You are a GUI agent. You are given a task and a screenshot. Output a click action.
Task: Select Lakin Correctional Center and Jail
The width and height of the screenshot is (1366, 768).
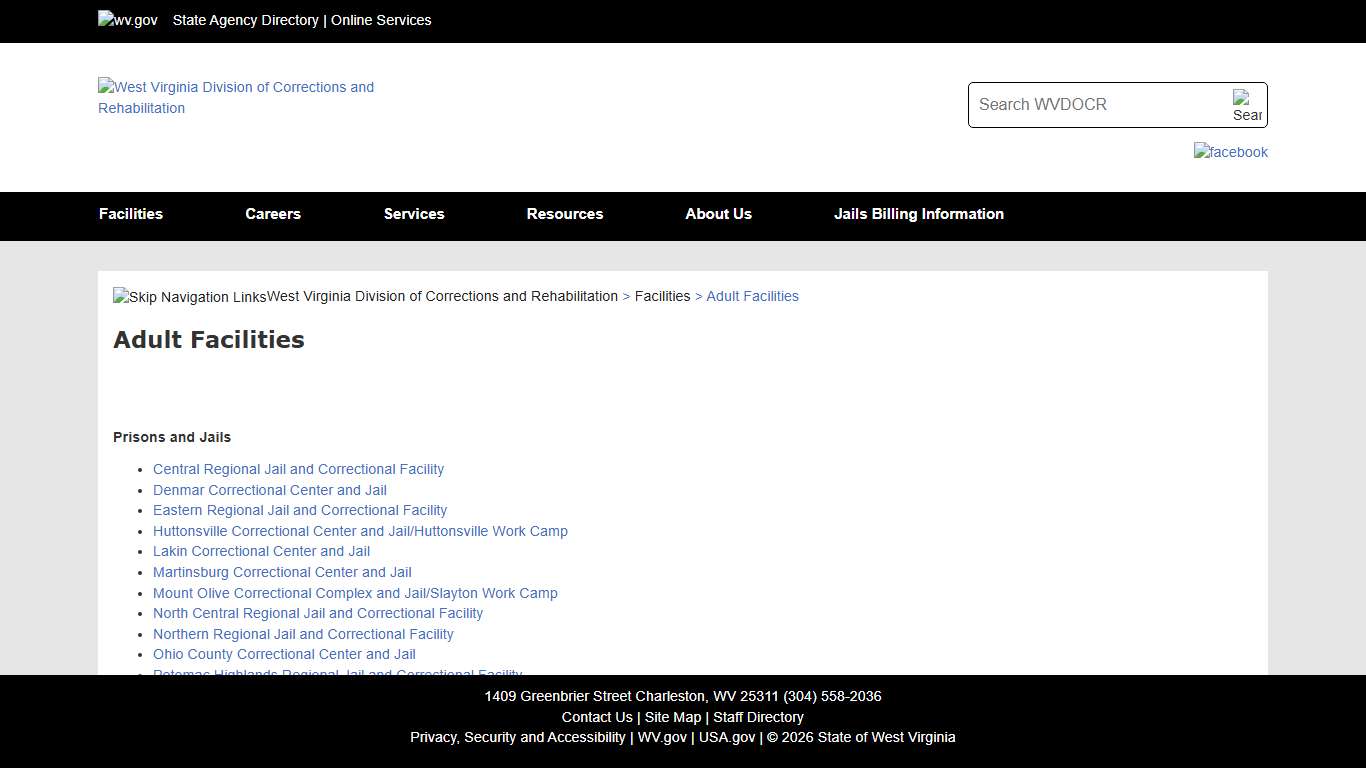pyautogui.click(x=261, y=551)
